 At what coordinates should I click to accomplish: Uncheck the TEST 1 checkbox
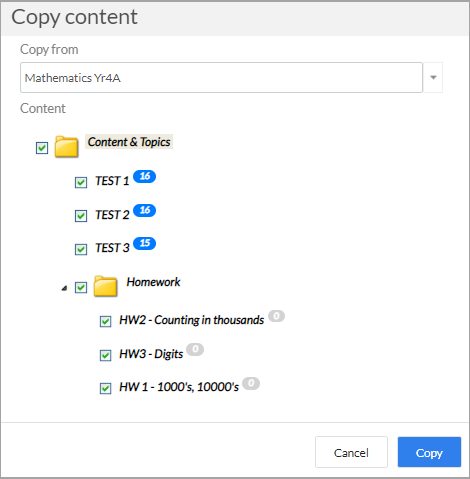81,182
